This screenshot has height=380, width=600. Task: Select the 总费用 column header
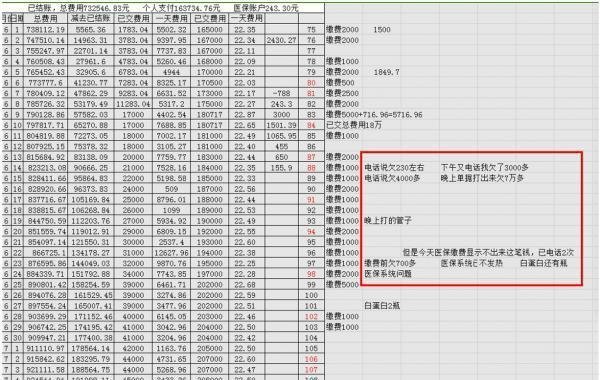coord(46,18)
